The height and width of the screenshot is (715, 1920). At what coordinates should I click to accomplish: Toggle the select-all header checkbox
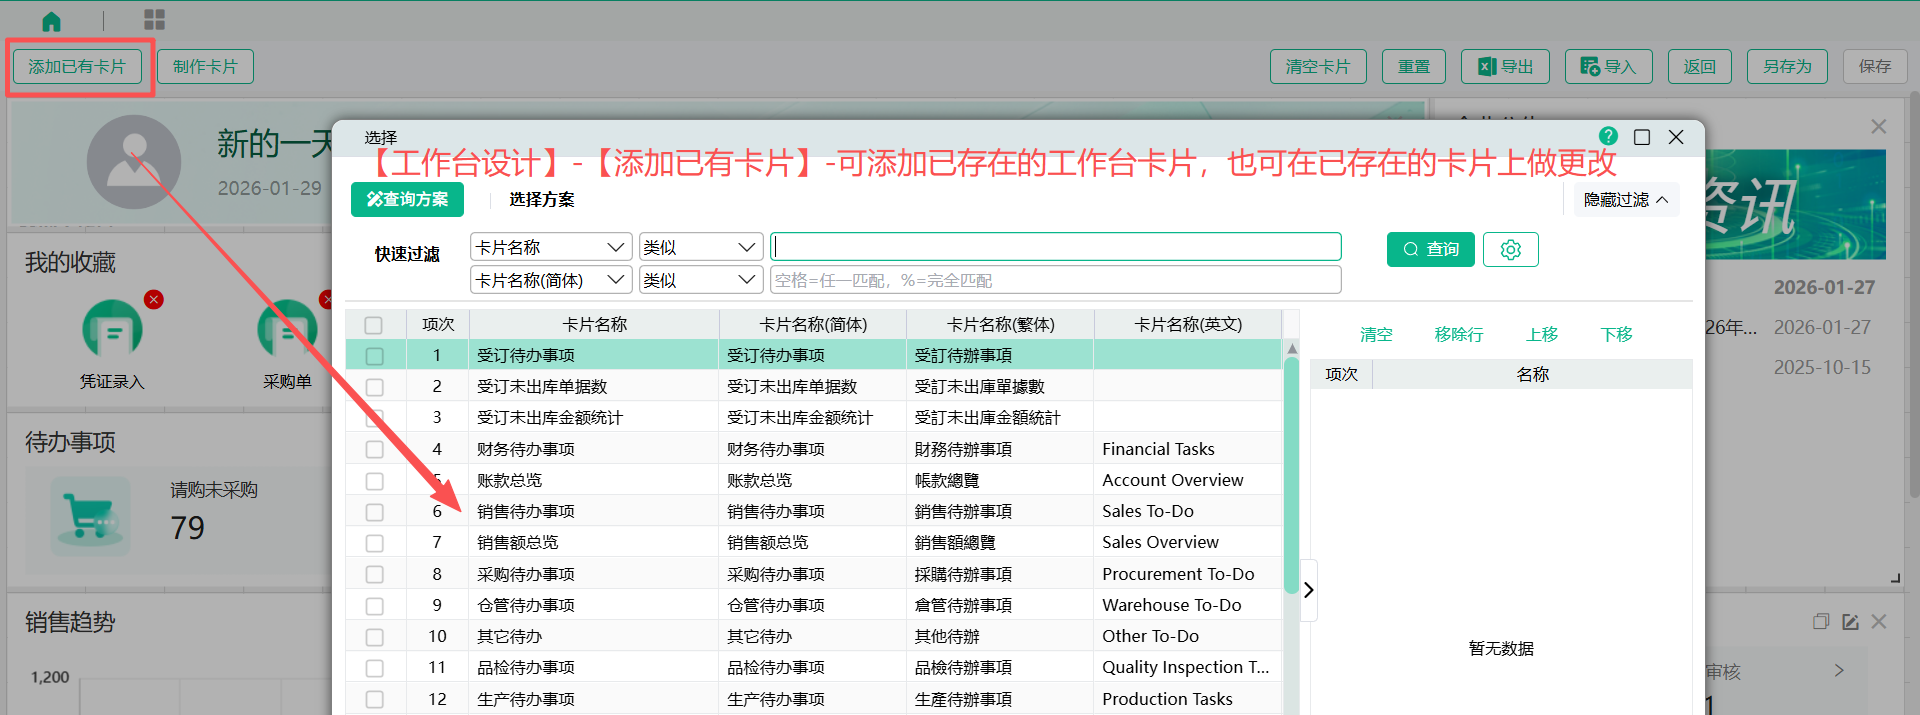[x=374, y=325]
